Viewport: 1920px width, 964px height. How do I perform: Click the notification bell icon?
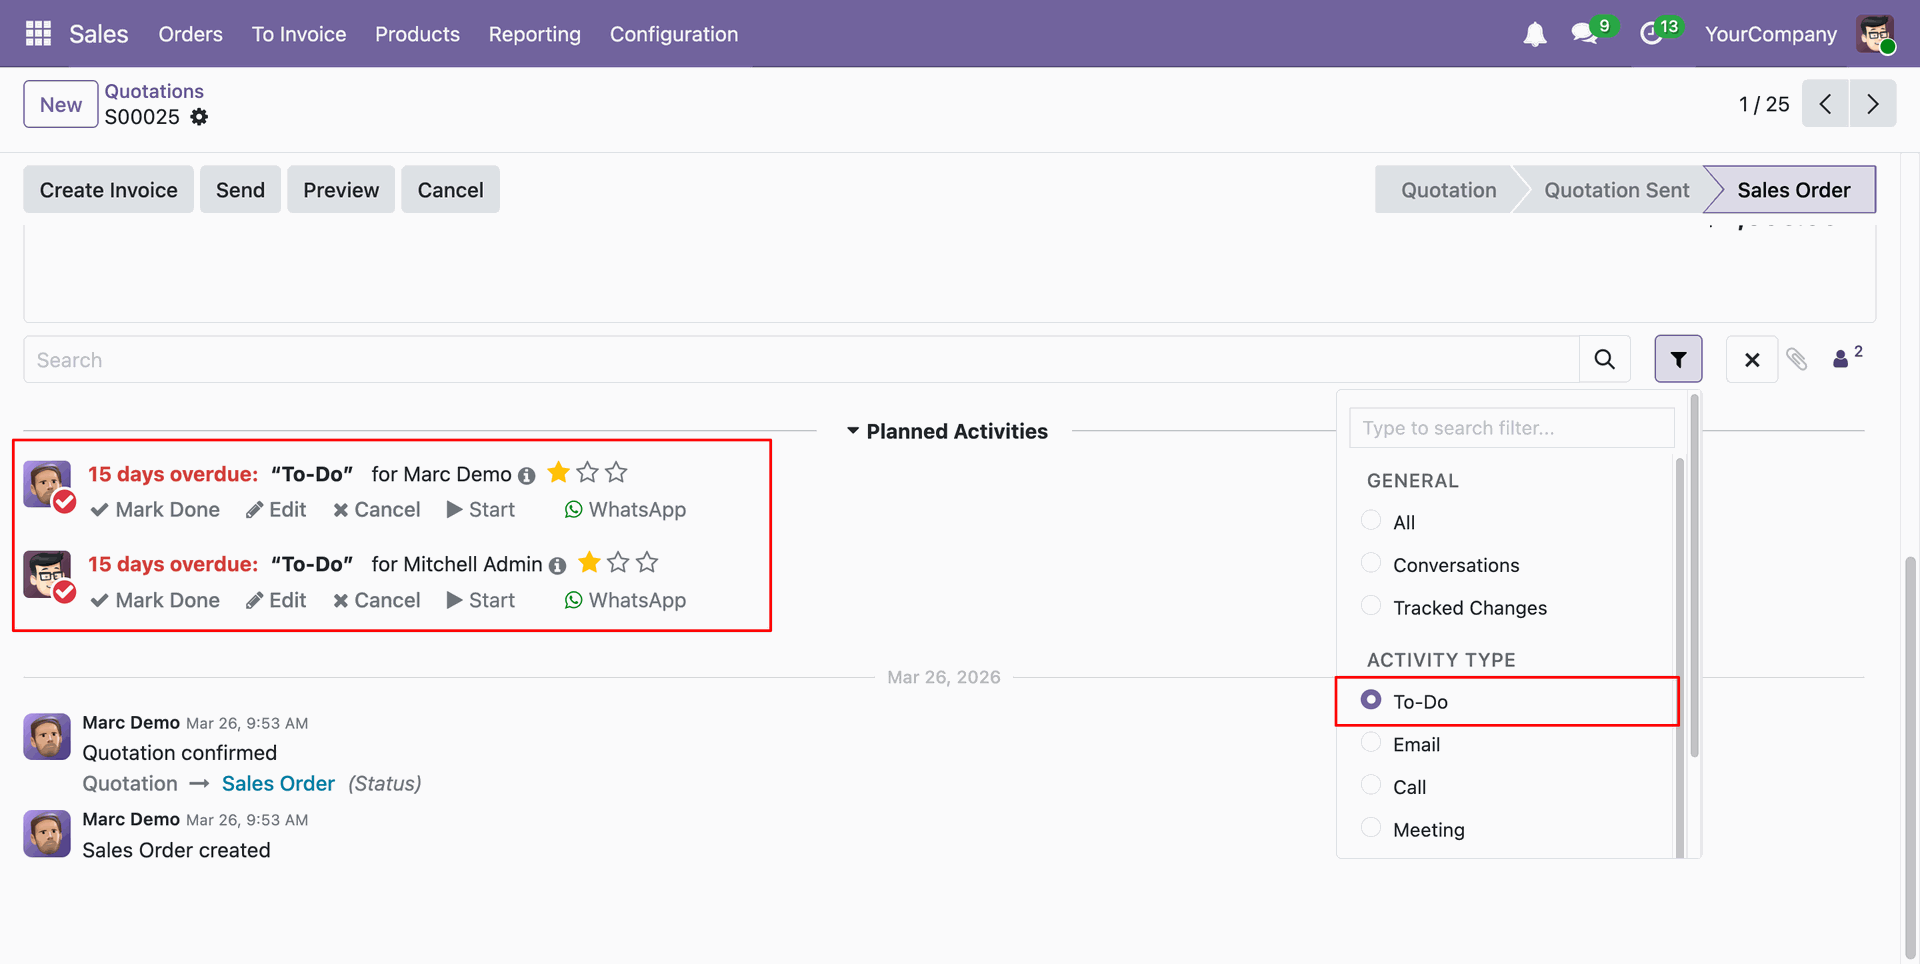pos(1534,34)
